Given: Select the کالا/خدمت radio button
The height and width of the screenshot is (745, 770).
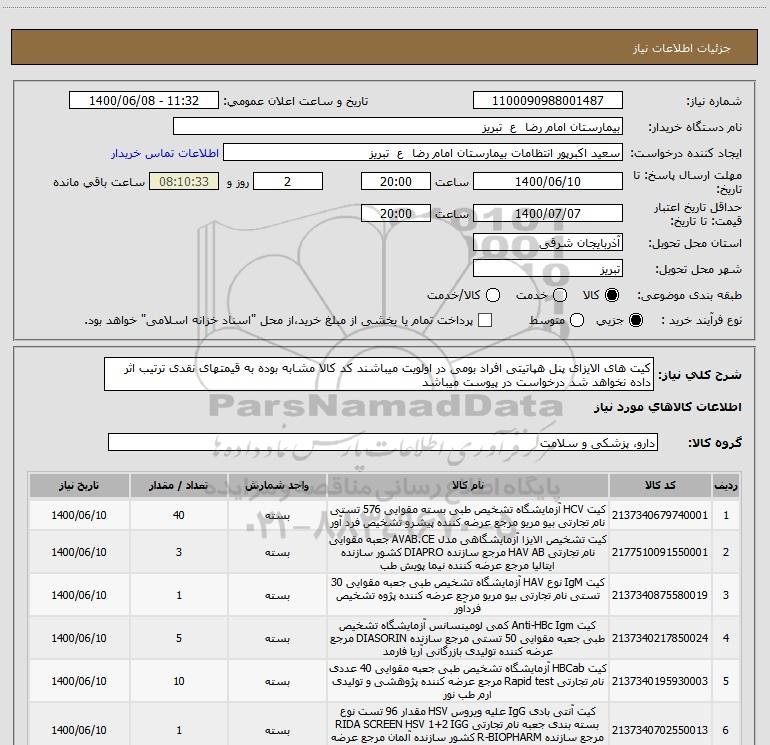Looking at the screenshot, I should point(493,295).
